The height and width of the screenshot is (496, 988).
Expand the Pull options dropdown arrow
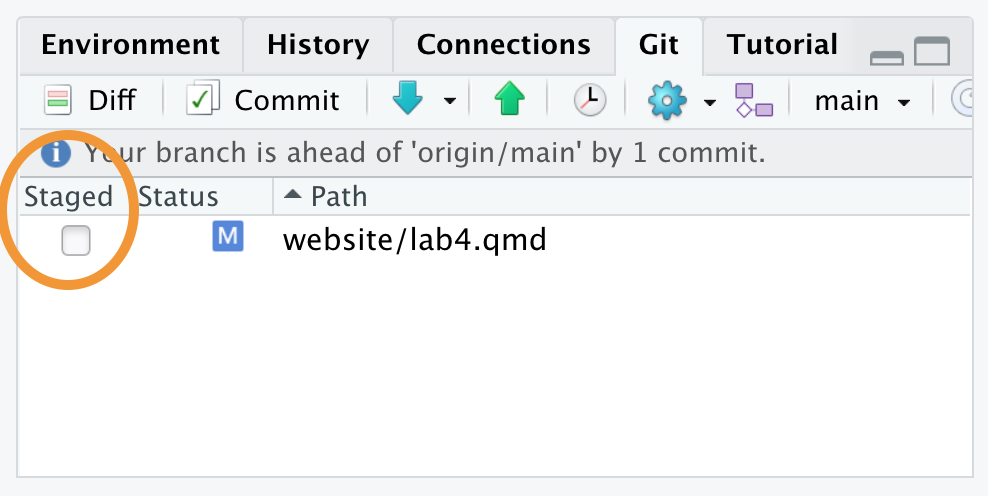pyautogui.click(x=450, y=101)
